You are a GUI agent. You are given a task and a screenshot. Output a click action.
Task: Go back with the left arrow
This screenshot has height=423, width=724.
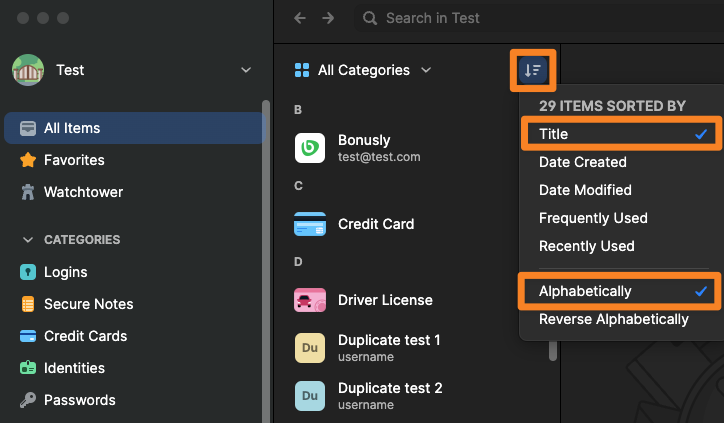[300, 18]
